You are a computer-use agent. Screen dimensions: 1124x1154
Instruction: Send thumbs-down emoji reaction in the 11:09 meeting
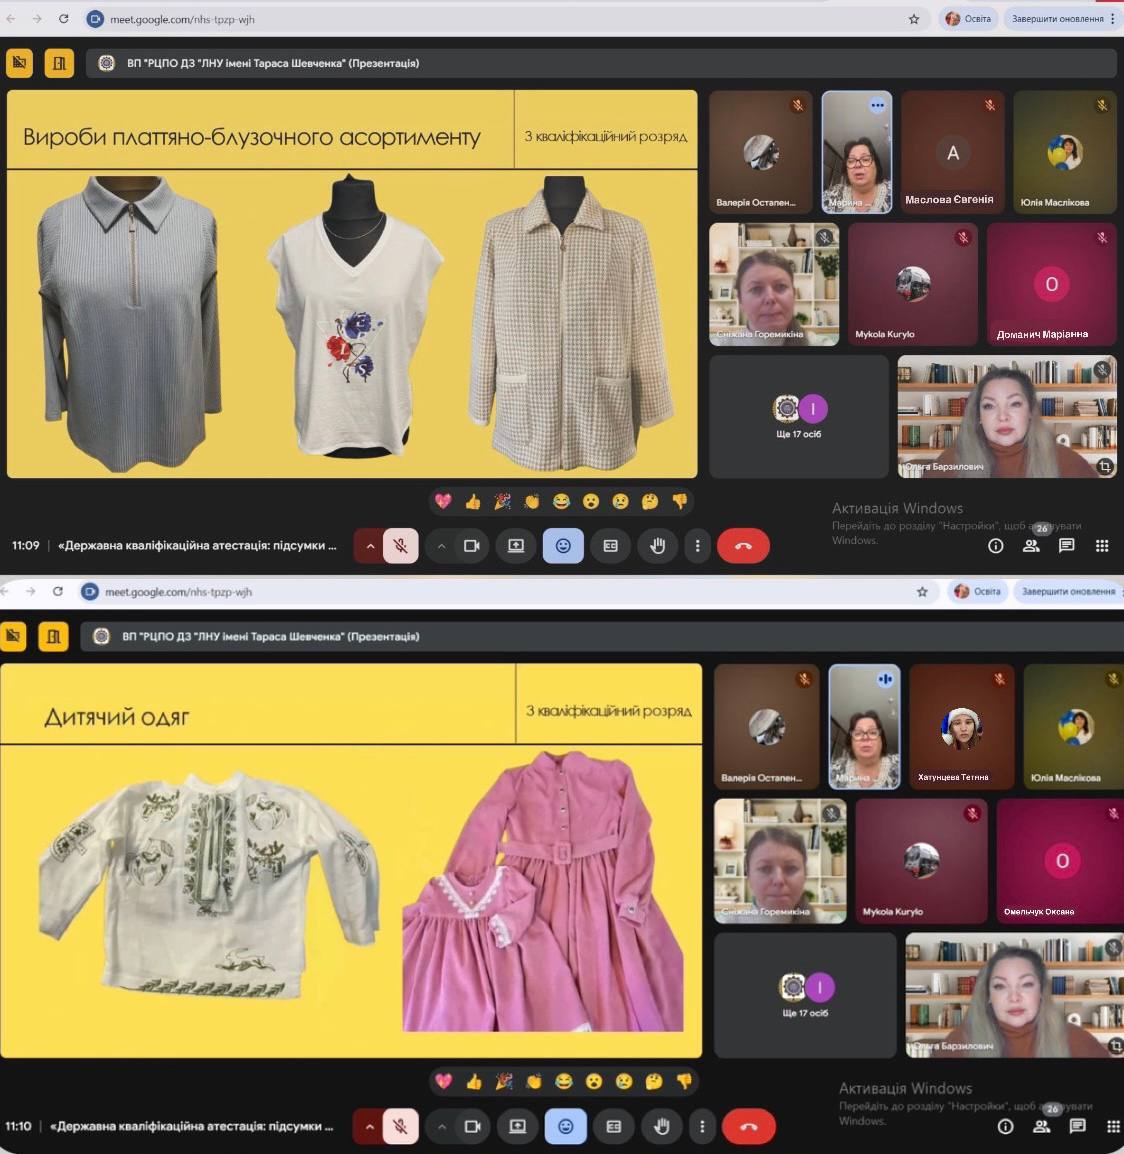[680, 502]
